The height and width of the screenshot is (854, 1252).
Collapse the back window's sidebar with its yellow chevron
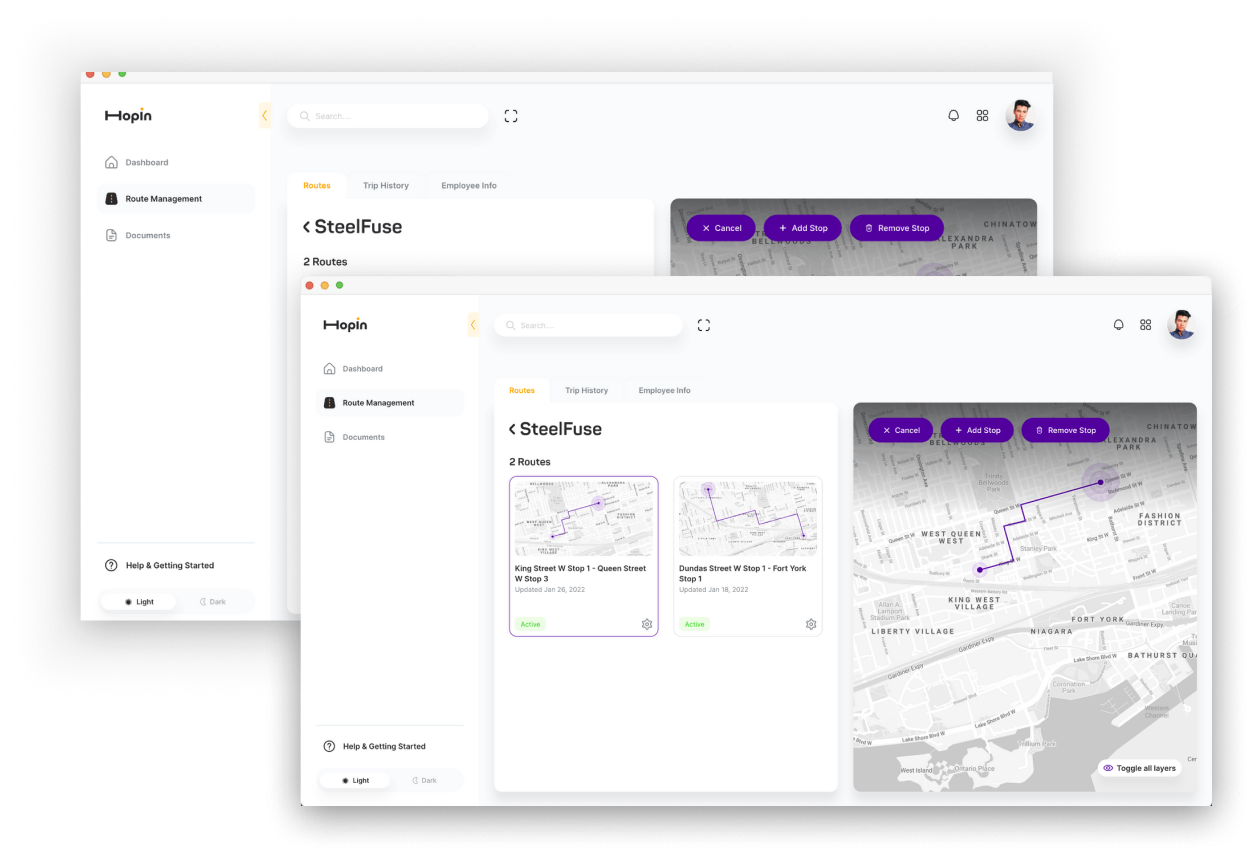(x=265, y=116)
